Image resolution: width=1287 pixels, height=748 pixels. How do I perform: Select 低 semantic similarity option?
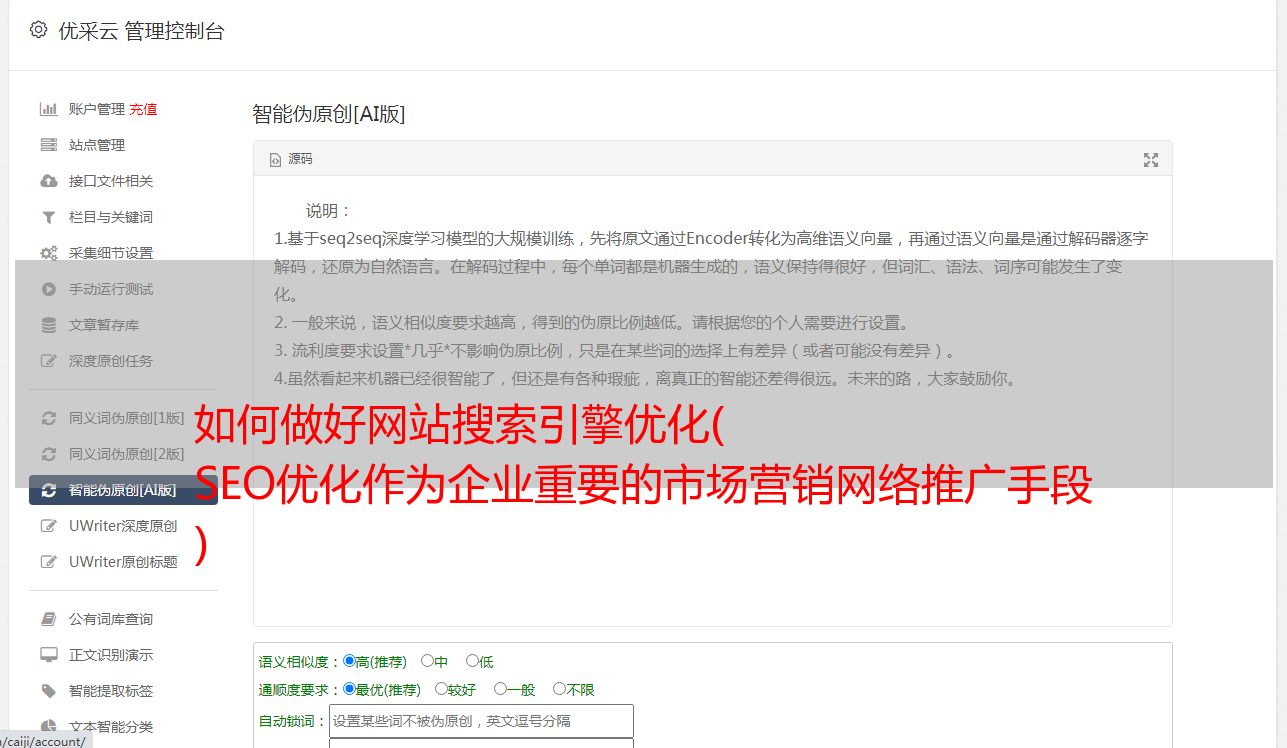click(x=472, y=661)
